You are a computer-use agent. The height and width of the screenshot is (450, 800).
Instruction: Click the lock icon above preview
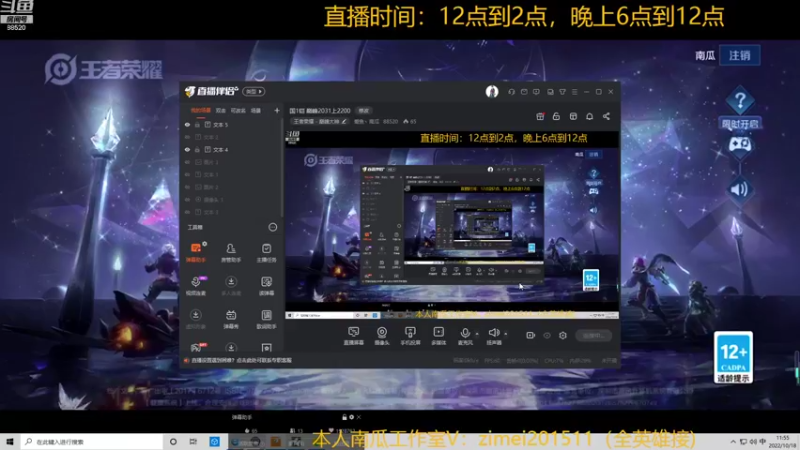pyautogui.click(x=556, y=116)
